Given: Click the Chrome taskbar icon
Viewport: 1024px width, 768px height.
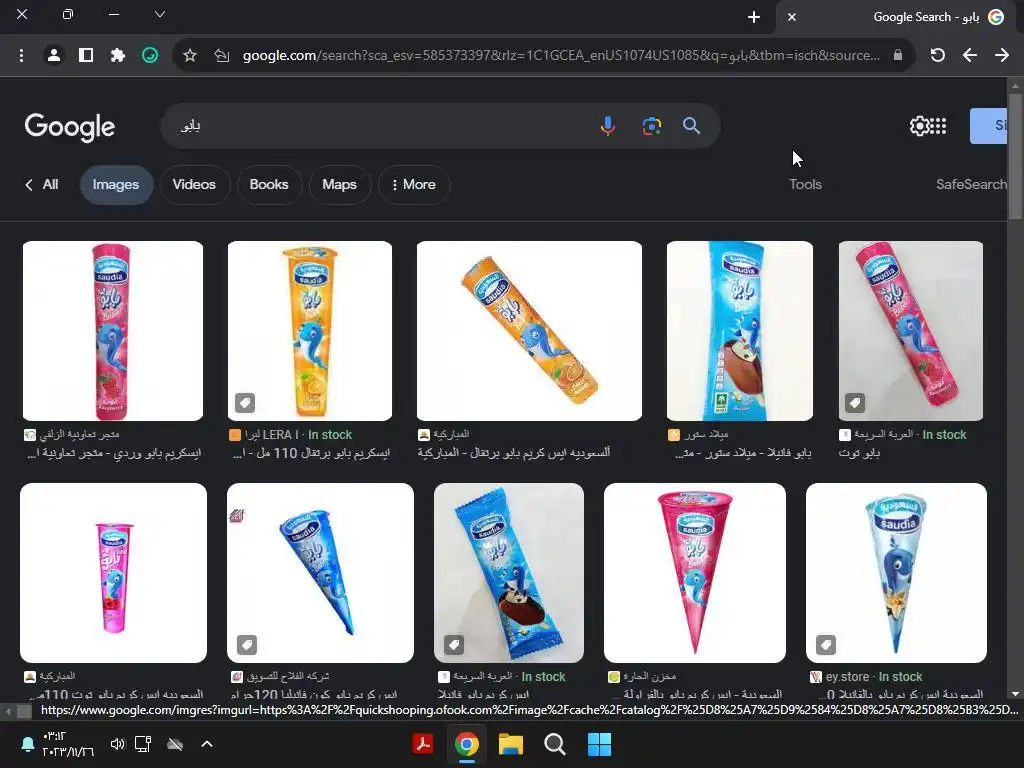Looking at the screenshot, I should [x=466, y=744].
